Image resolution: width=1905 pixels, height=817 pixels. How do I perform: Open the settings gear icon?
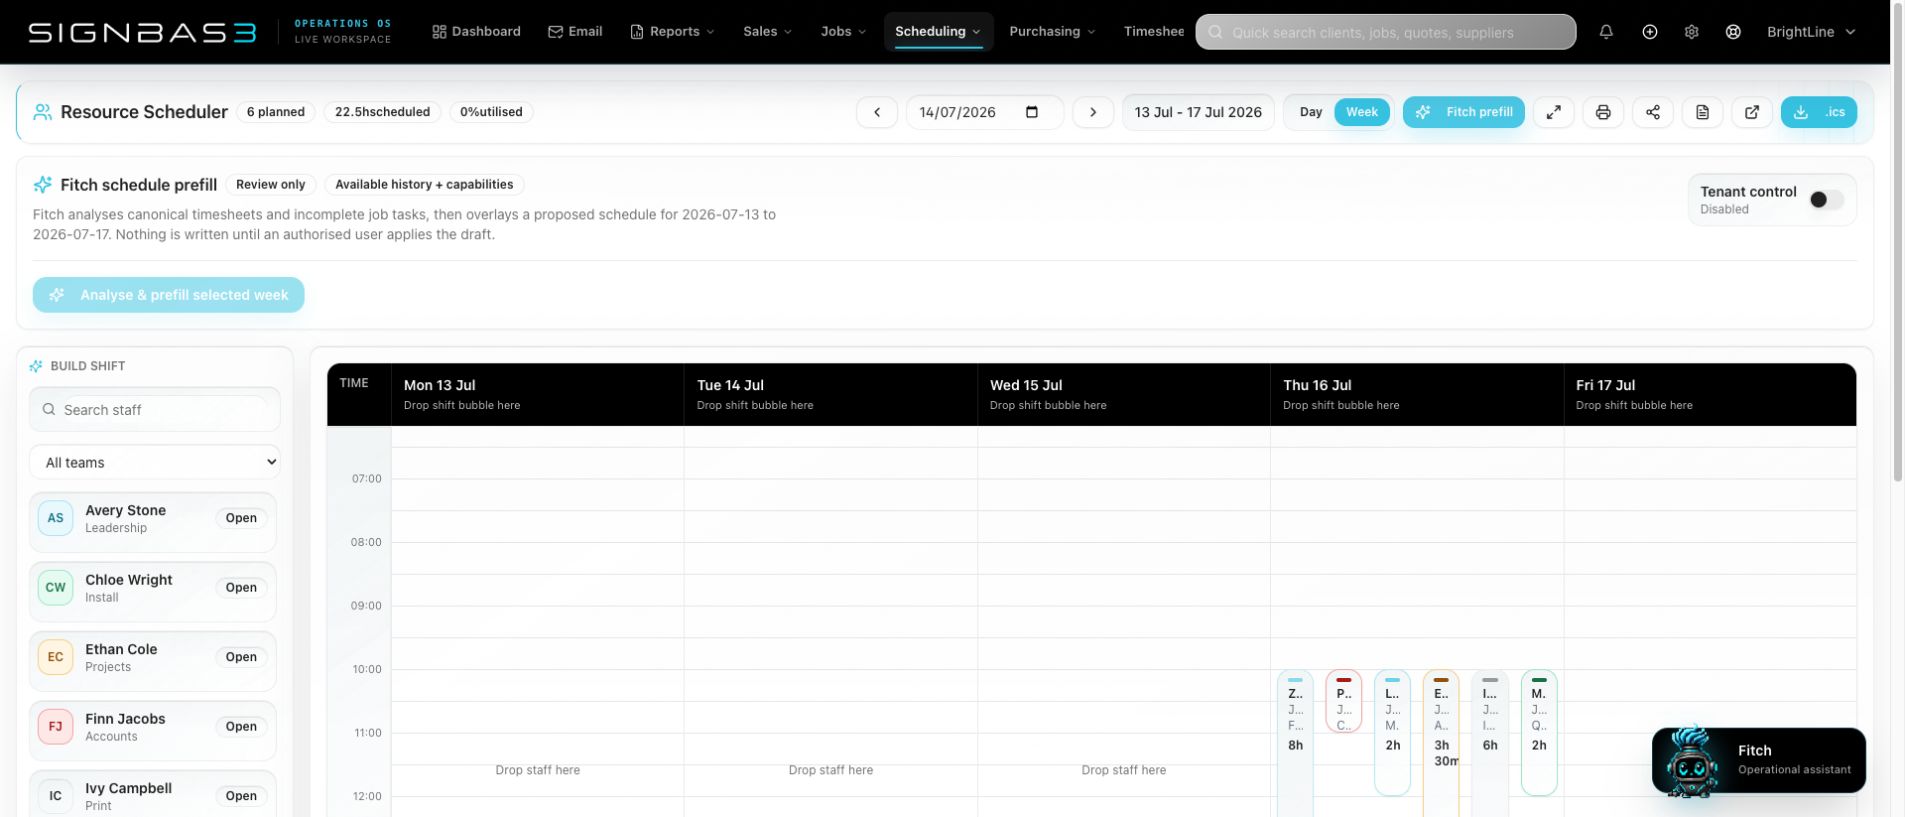[x=1691, y=32]
